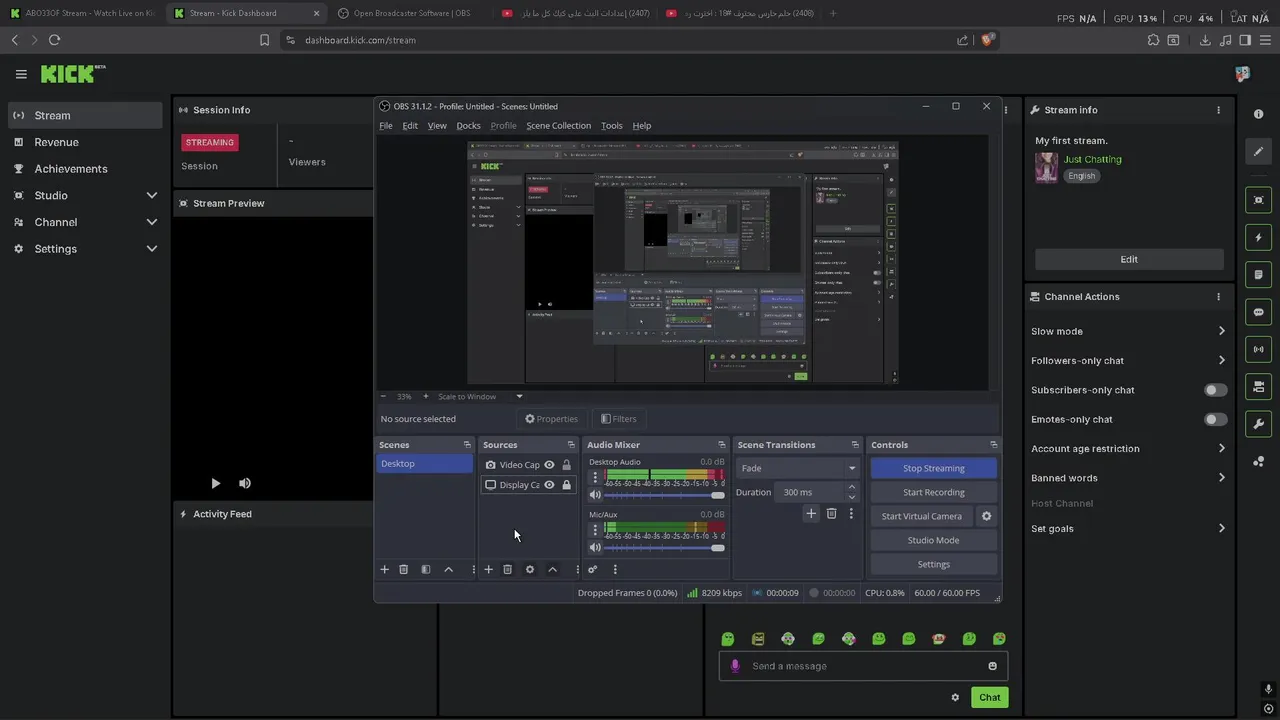Click the Edit button in Stream info
This screenshot has height=720, width=1280.
tap(1129, 259)
